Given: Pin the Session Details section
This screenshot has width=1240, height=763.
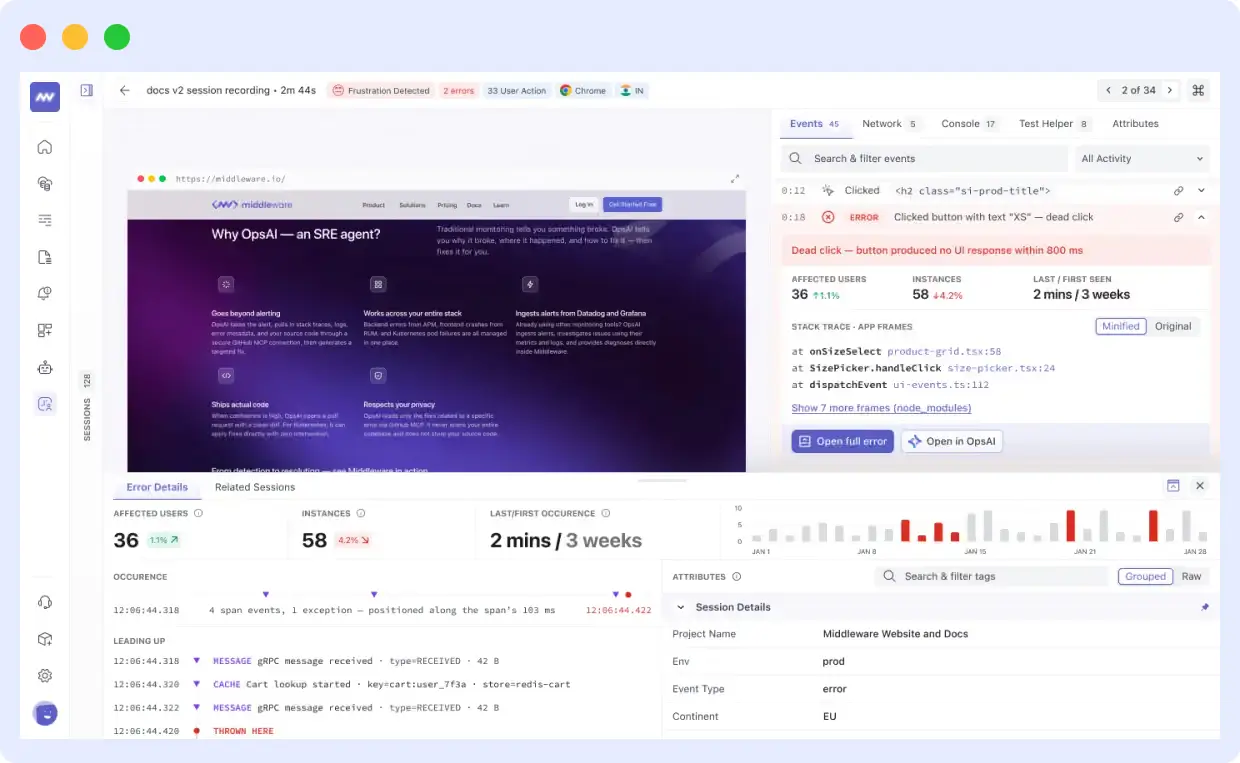Looking at the screenshot, I should (1205, 607).
